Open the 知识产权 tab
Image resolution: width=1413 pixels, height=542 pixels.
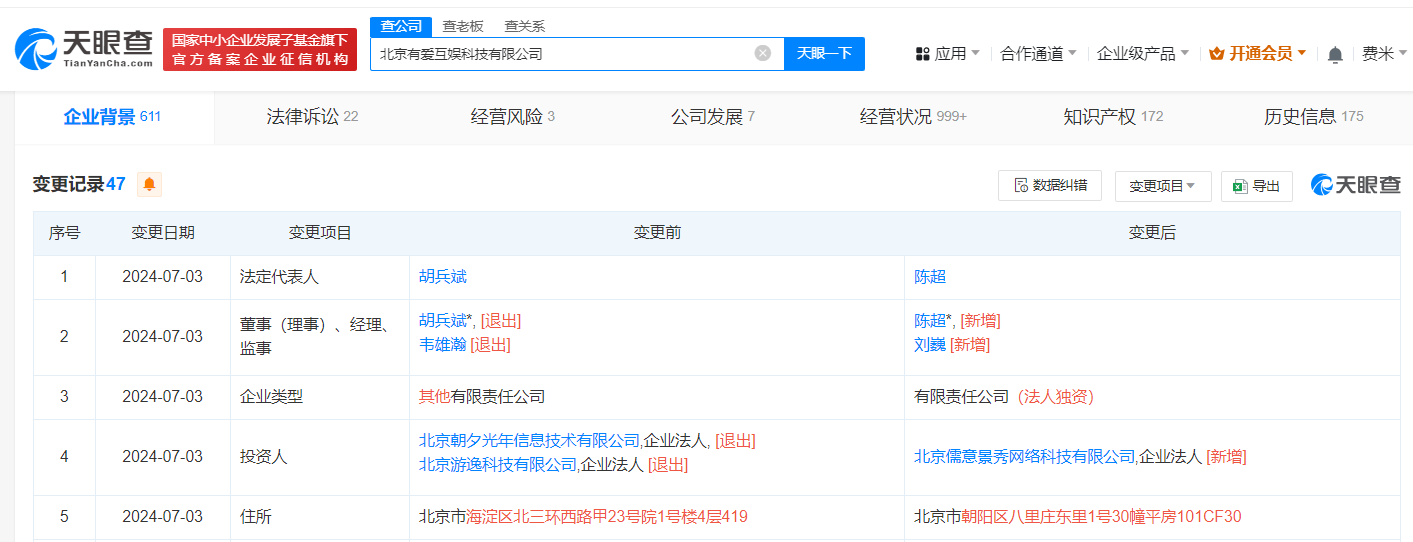click(1113, 117)
